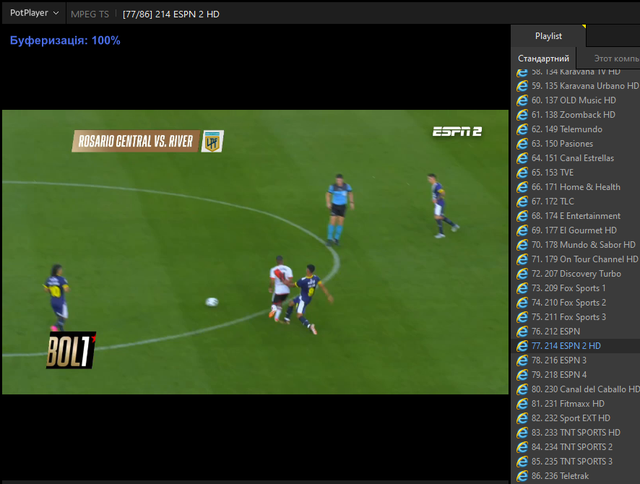Click the MPEG TS format label

click(90, 14)
